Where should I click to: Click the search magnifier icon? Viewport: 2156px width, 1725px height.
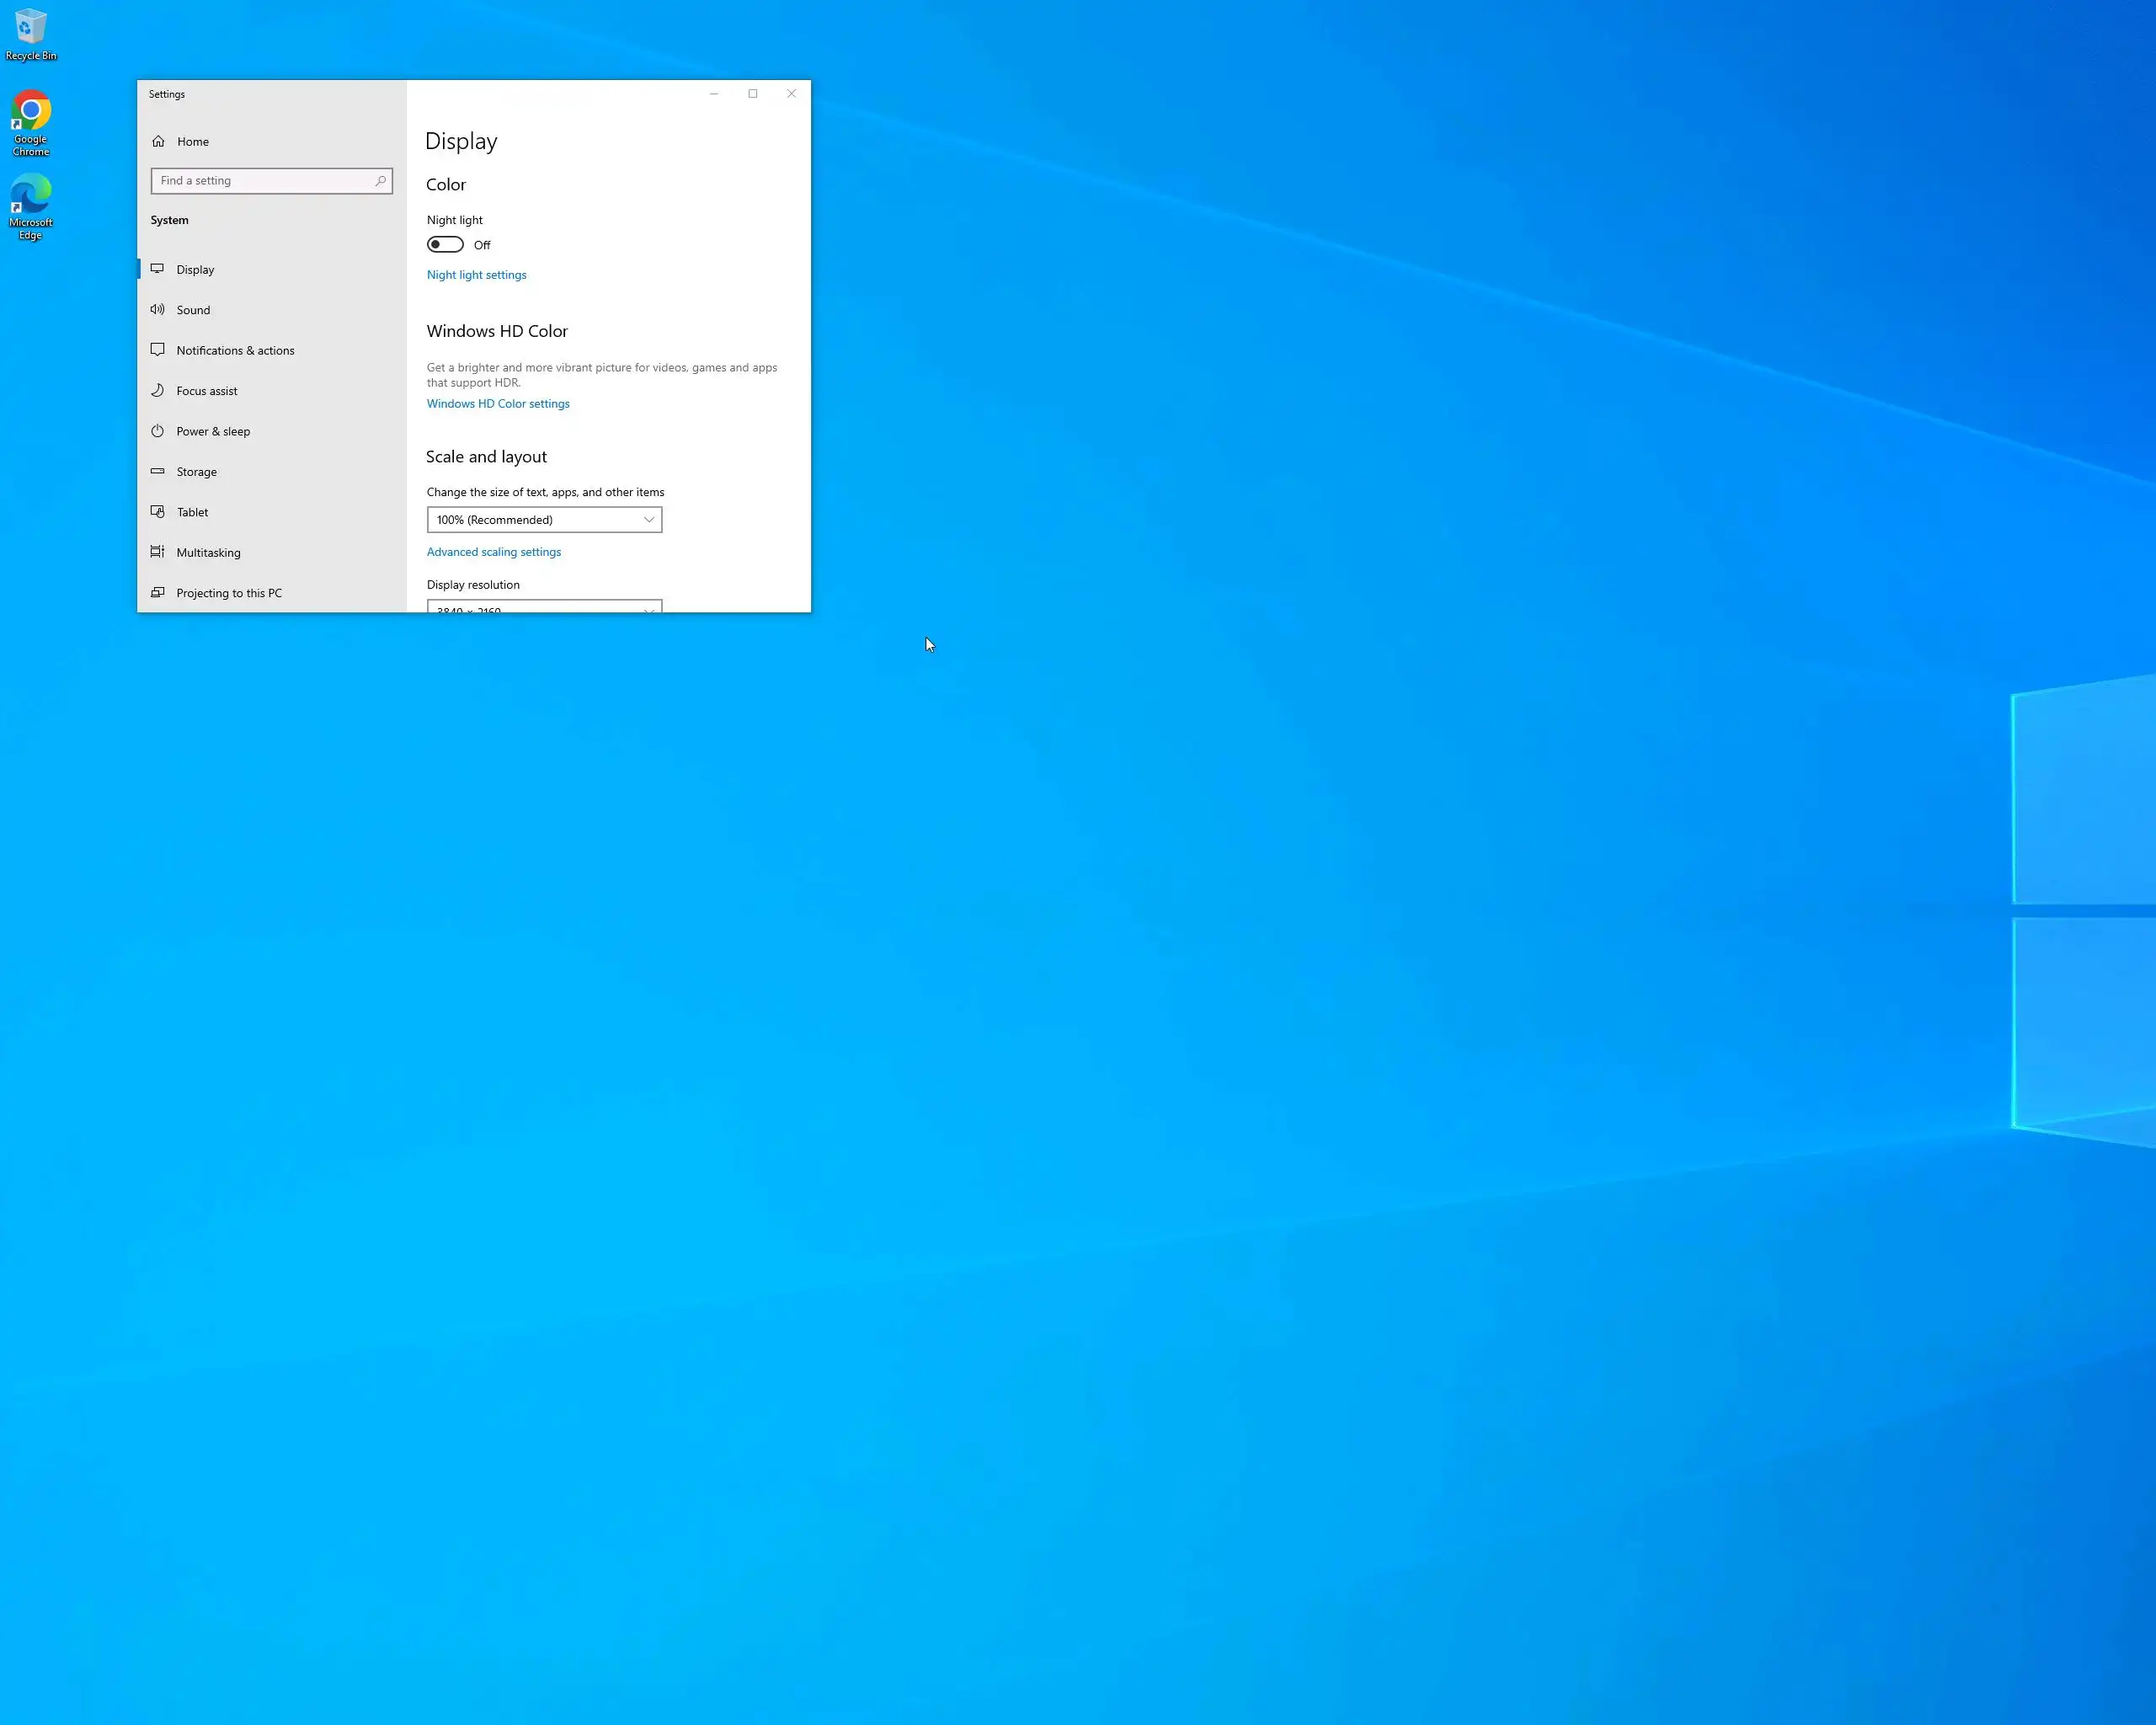coord(380,181)
